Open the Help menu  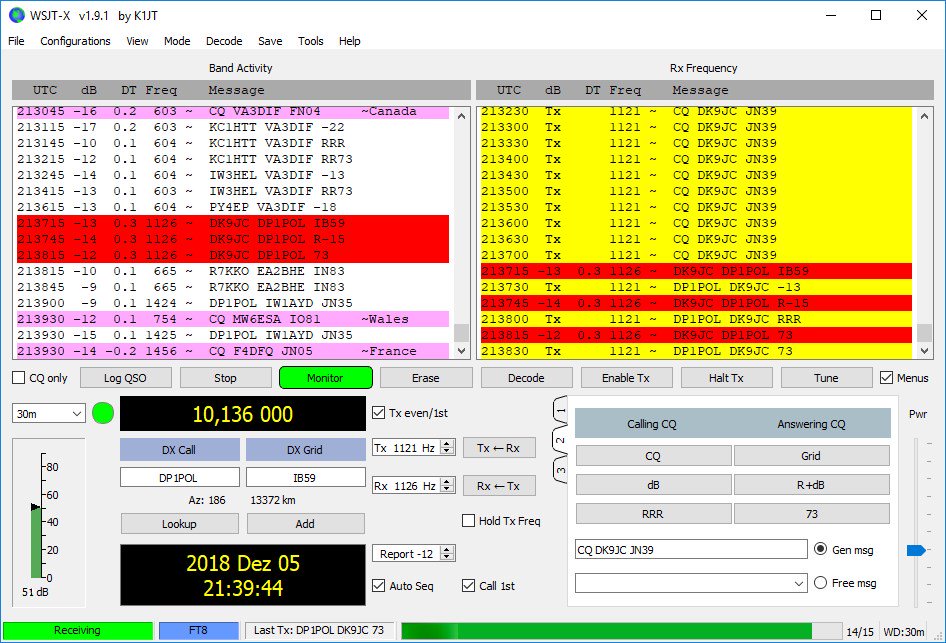(x=349, y=41)
